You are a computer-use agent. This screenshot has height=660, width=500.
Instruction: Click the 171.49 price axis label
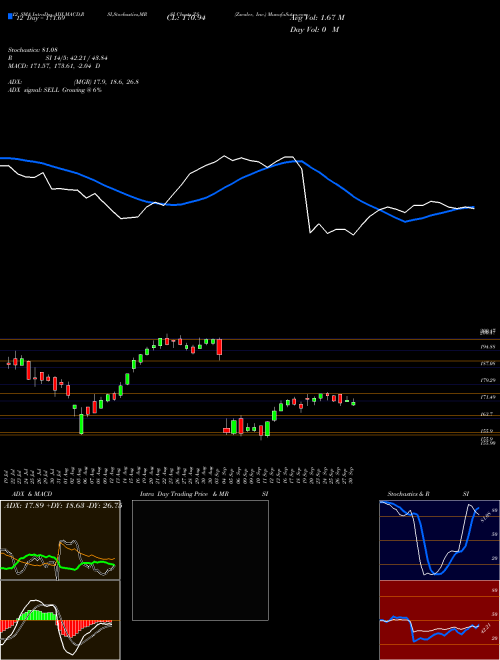point(488,397)
